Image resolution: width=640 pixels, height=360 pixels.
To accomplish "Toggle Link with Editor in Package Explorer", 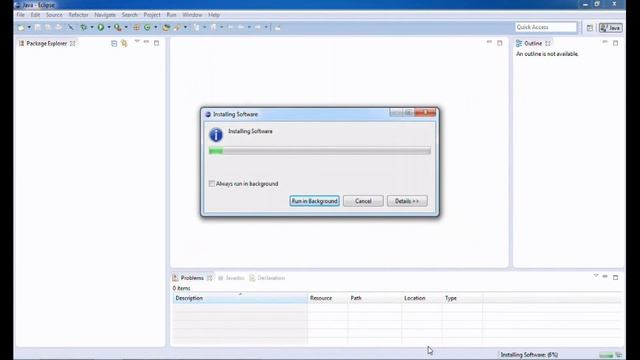I will (124, 43).
